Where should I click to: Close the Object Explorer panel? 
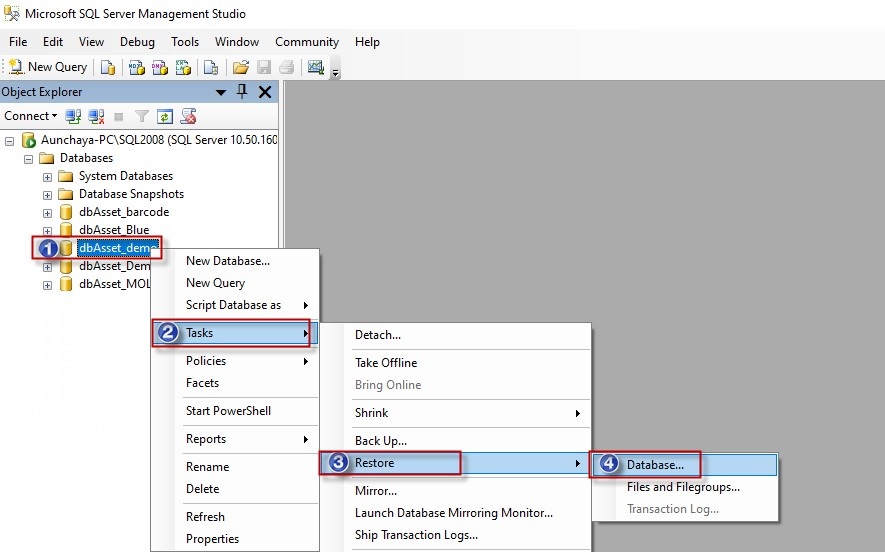(265, 92)
